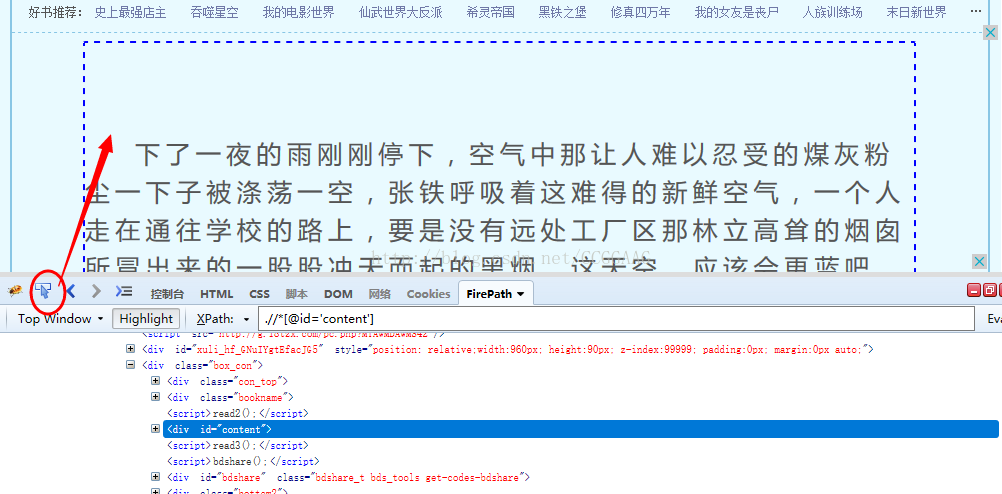Open the Firebug bug icon menu
This screenshot has height=494, width=1002.
tap(15, 291)
